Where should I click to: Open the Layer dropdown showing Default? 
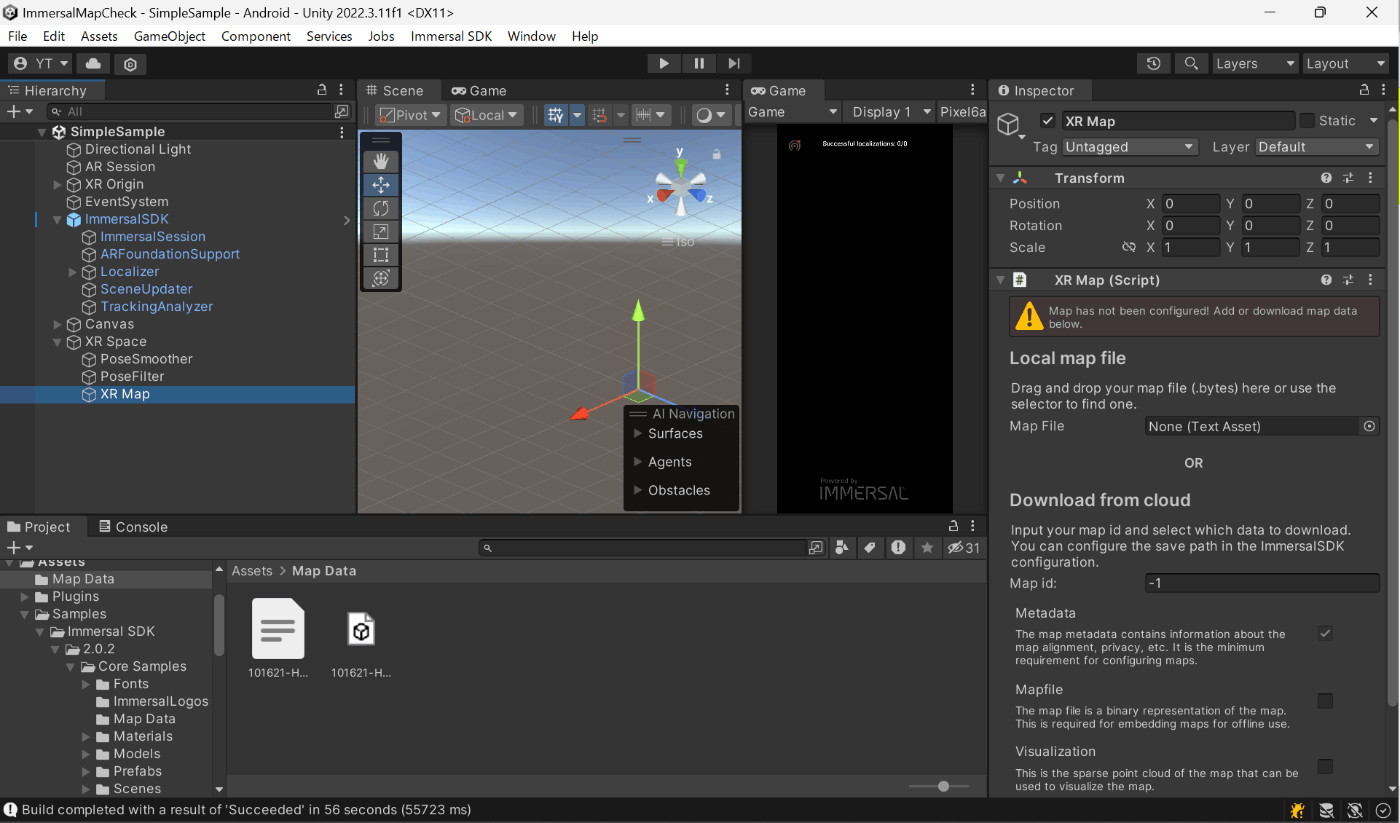1317,147
